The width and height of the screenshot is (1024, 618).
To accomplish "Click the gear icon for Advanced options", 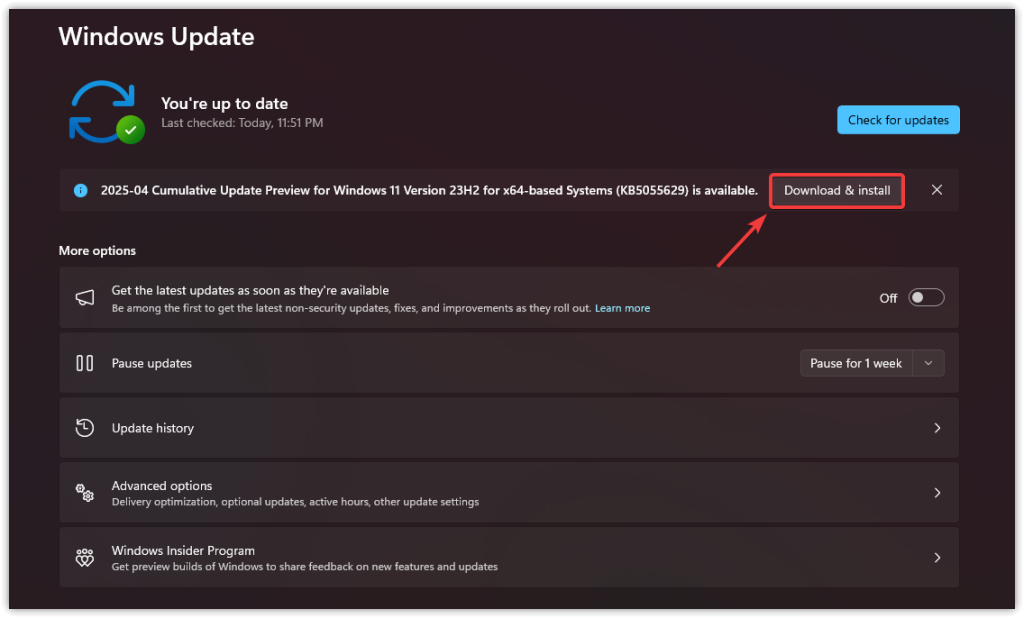I will [85, 492].
